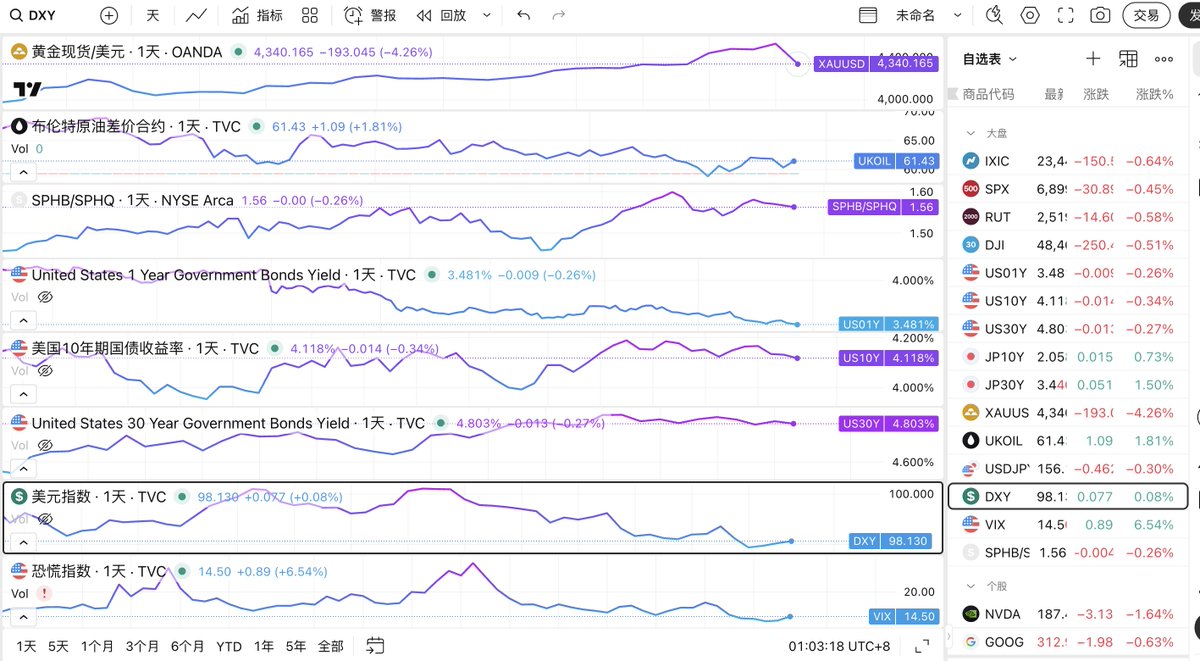Collapse the 个股 watchlist section

[969, 586]
